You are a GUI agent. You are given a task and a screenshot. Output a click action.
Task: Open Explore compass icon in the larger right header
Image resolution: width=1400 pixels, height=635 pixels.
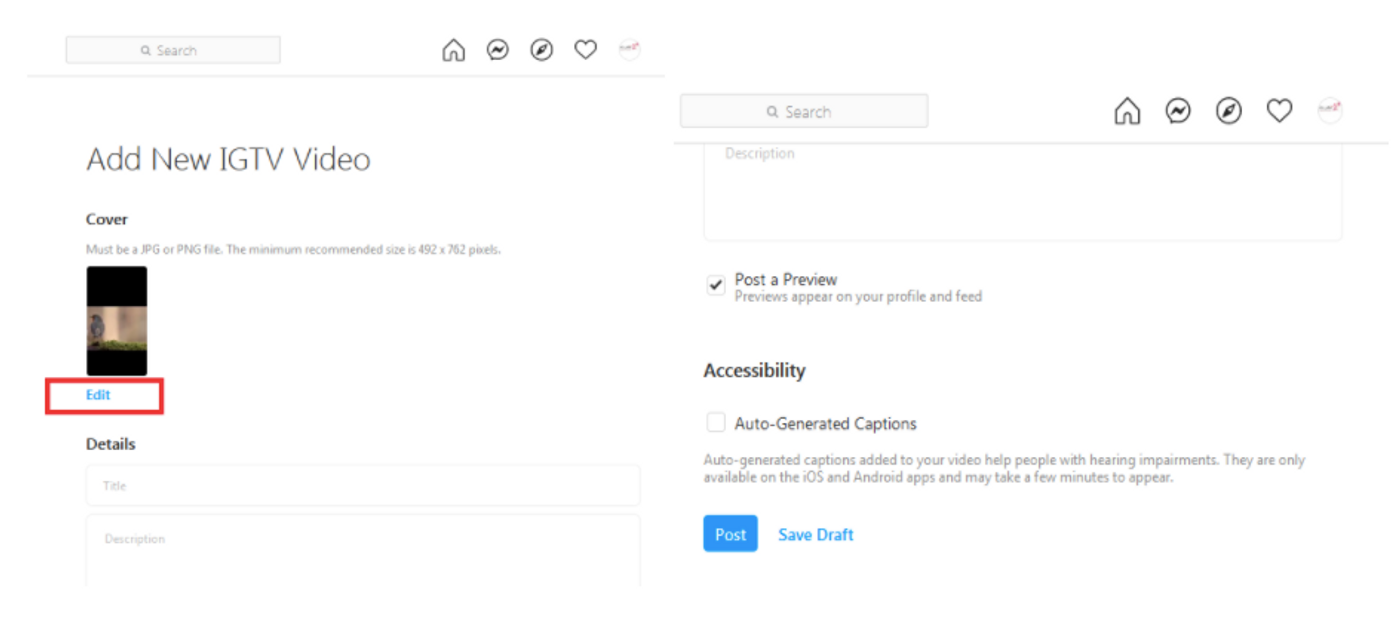click(1229, 111)
